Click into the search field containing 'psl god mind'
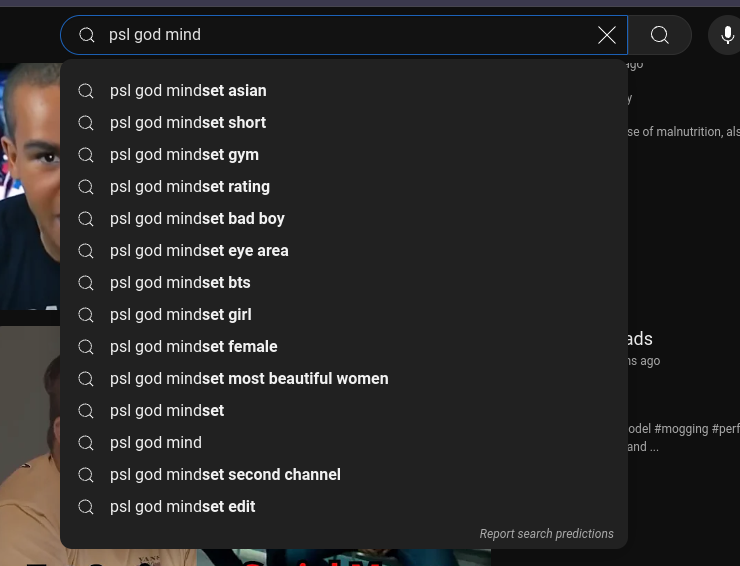 point(344,35)
